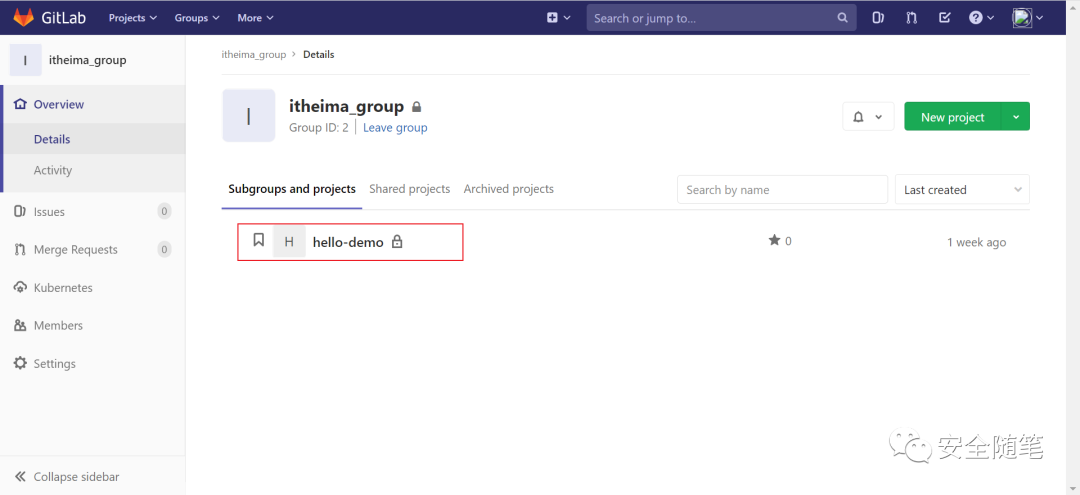1080x495 pixels.
Task: Open the plus create-new dropdown
Action: pos(559,18)
